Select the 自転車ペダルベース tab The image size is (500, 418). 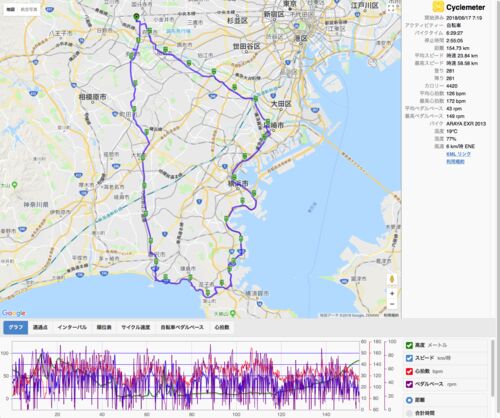click(x=182, y=328)
